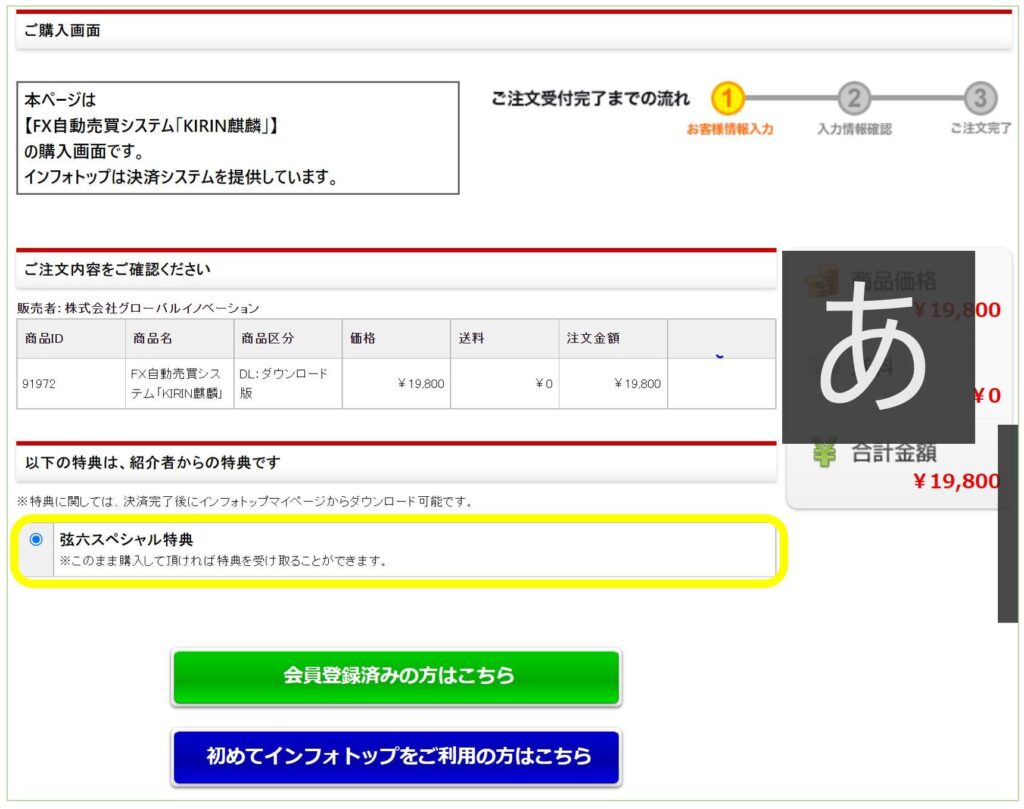1024x809 pixels.
Task: Click the あ input mode indicator
Action: click(x=878, y=347)
